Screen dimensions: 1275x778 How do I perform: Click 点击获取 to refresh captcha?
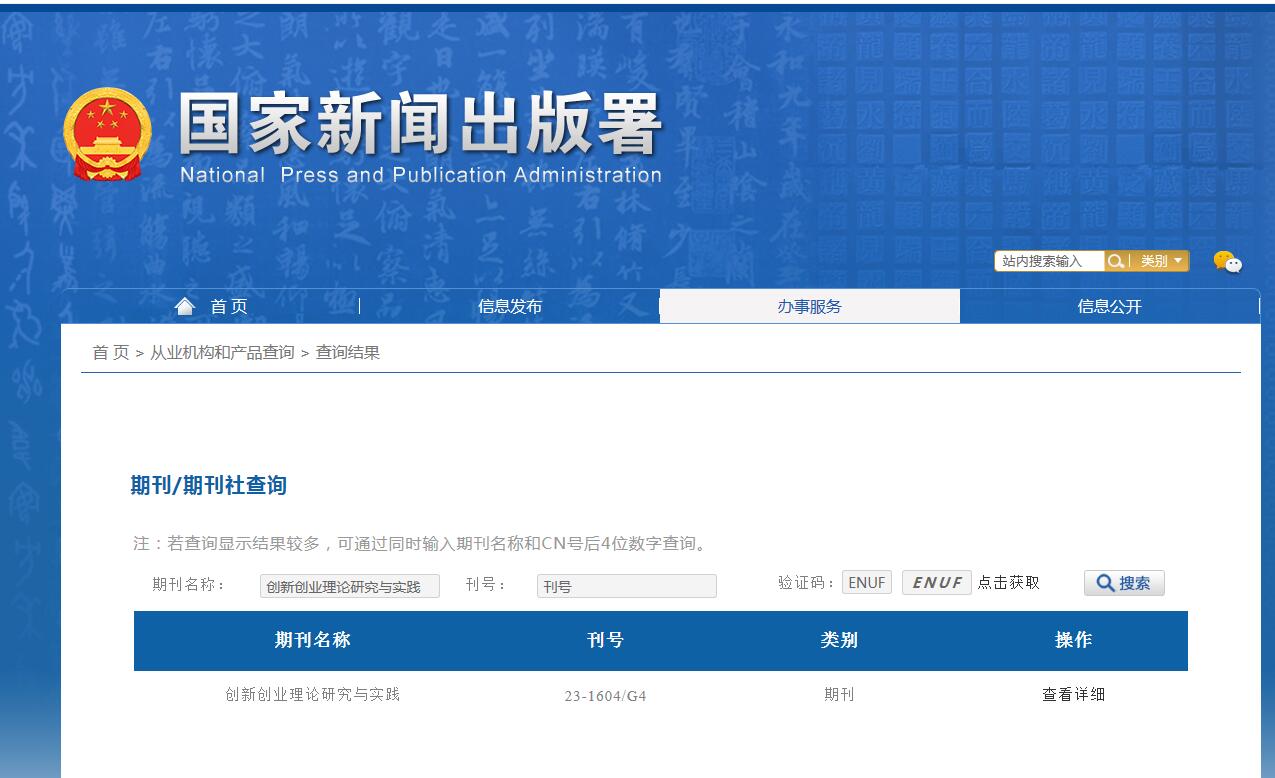tap(1008, 583)
